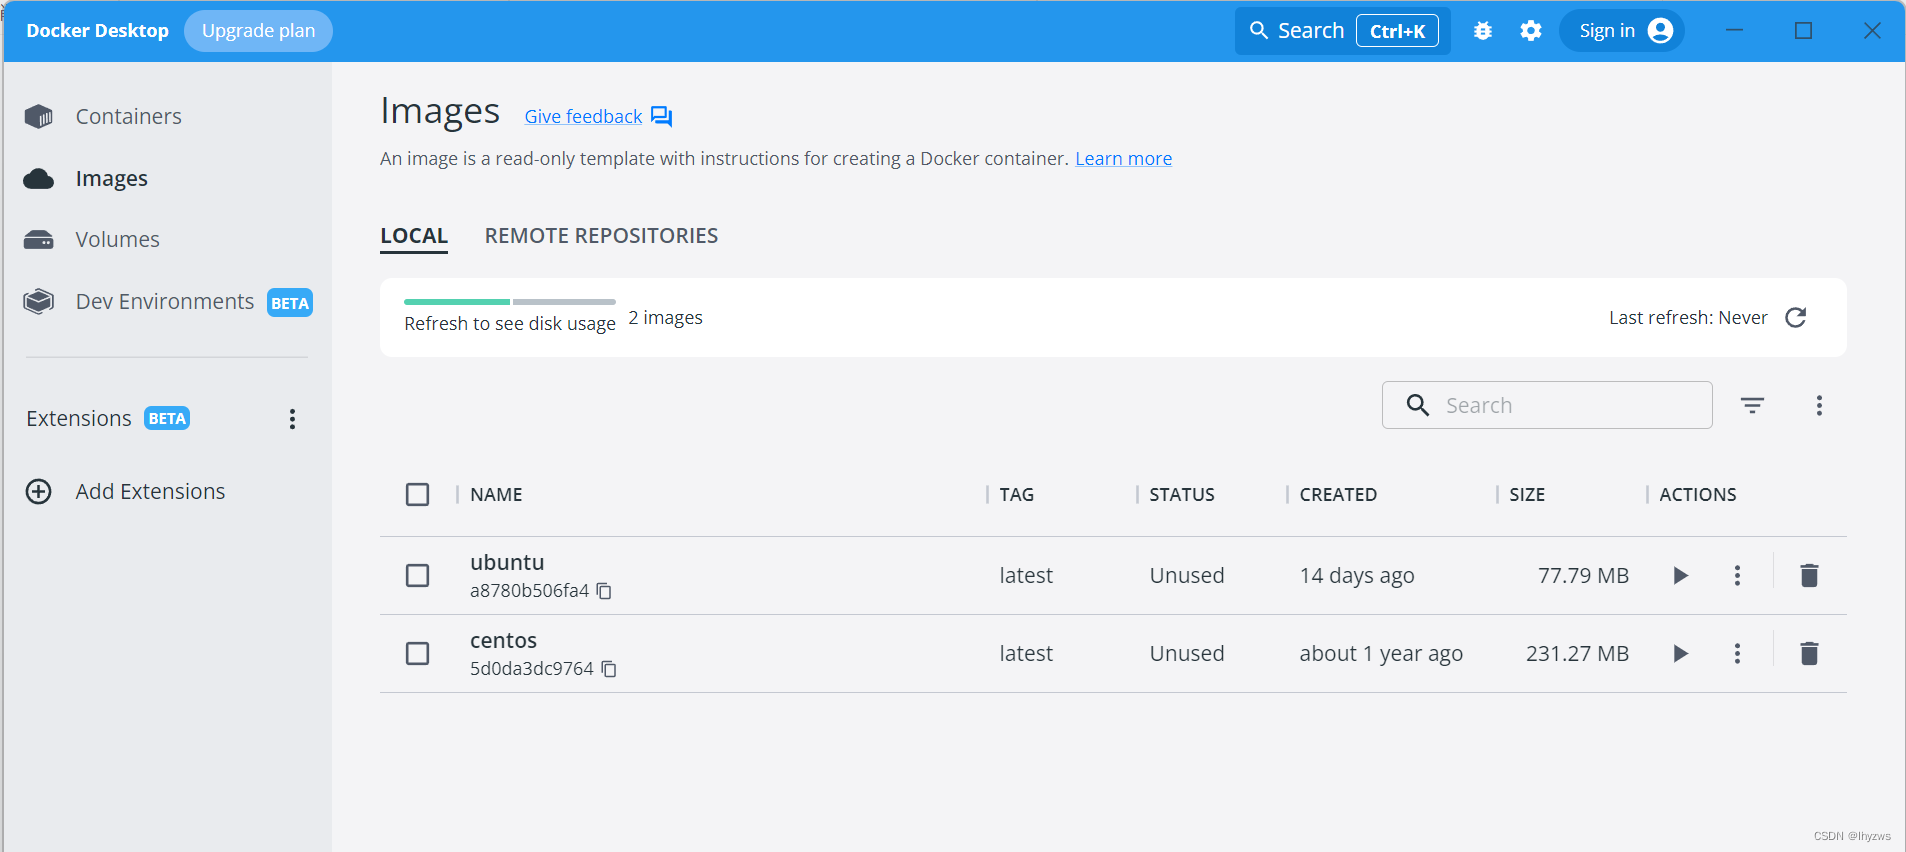Click the 'about 1 year ago' cell
1906x852 pixels.
click(1381, 654)
